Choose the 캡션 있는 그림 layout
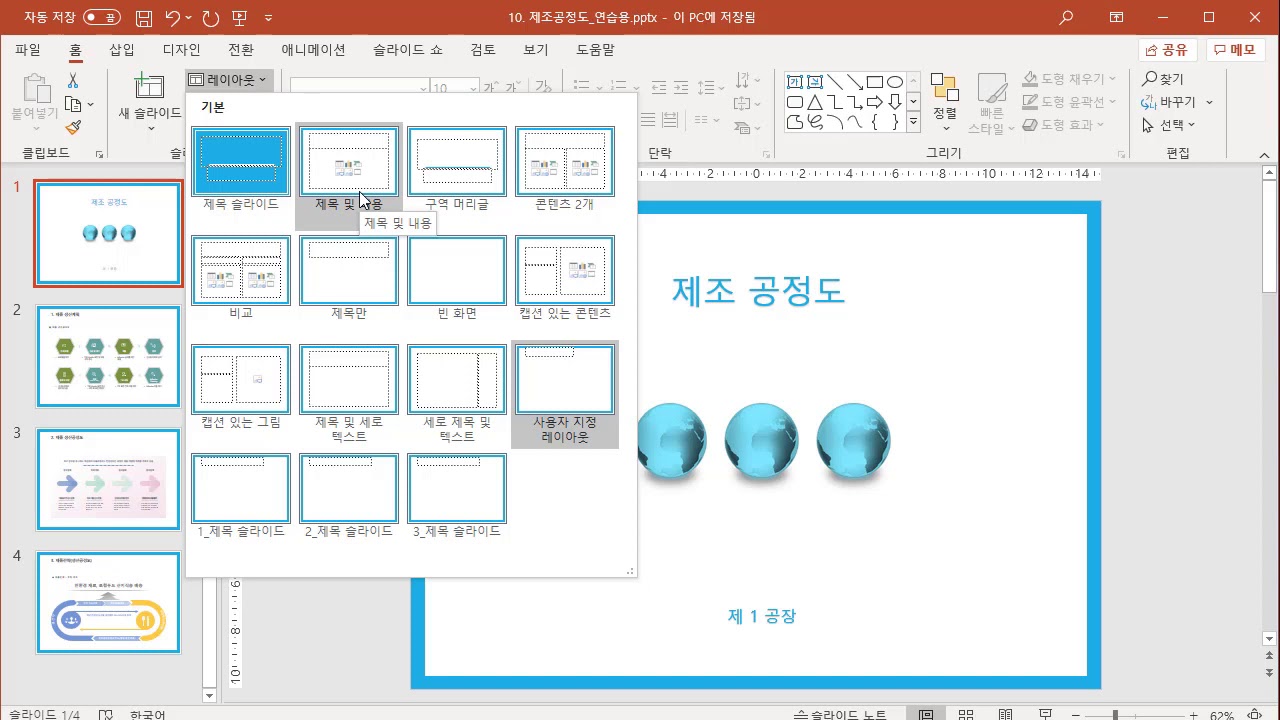 pos(241,379)
